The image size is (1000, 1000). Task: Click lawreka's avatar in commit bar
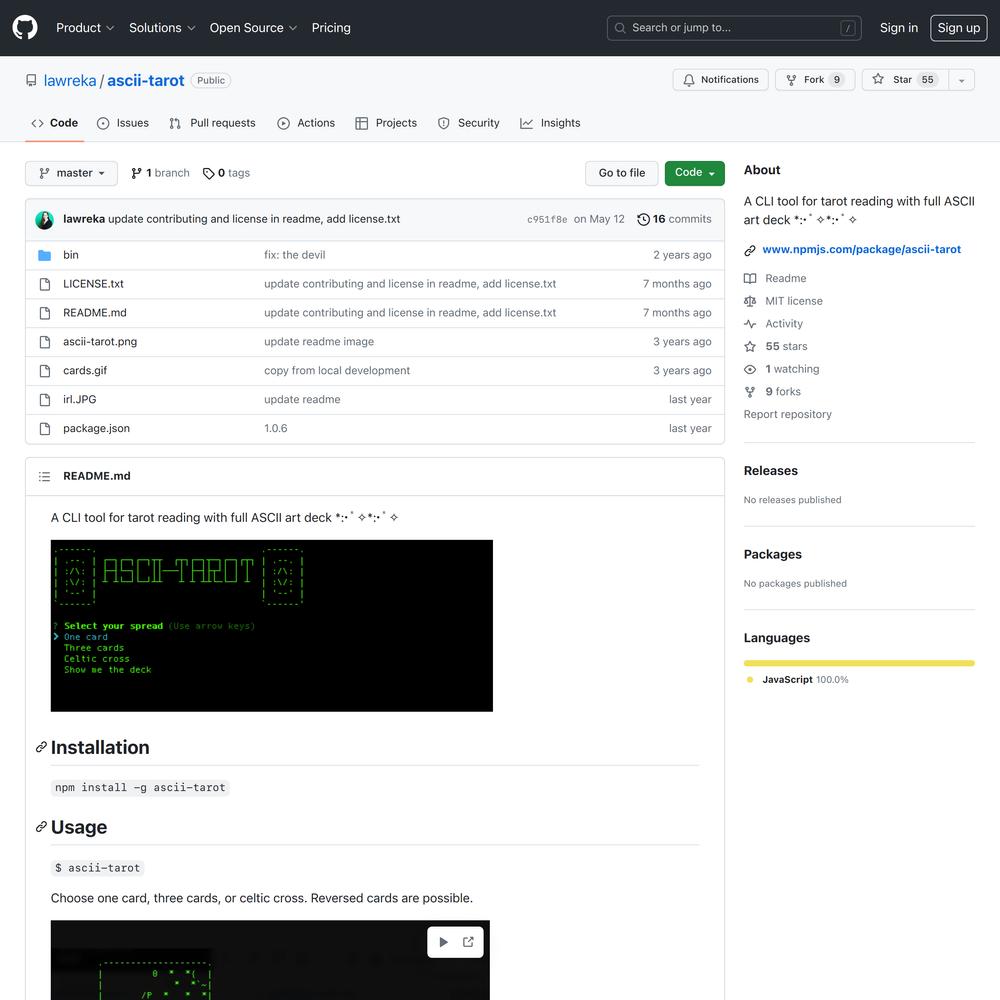(45, 219)
